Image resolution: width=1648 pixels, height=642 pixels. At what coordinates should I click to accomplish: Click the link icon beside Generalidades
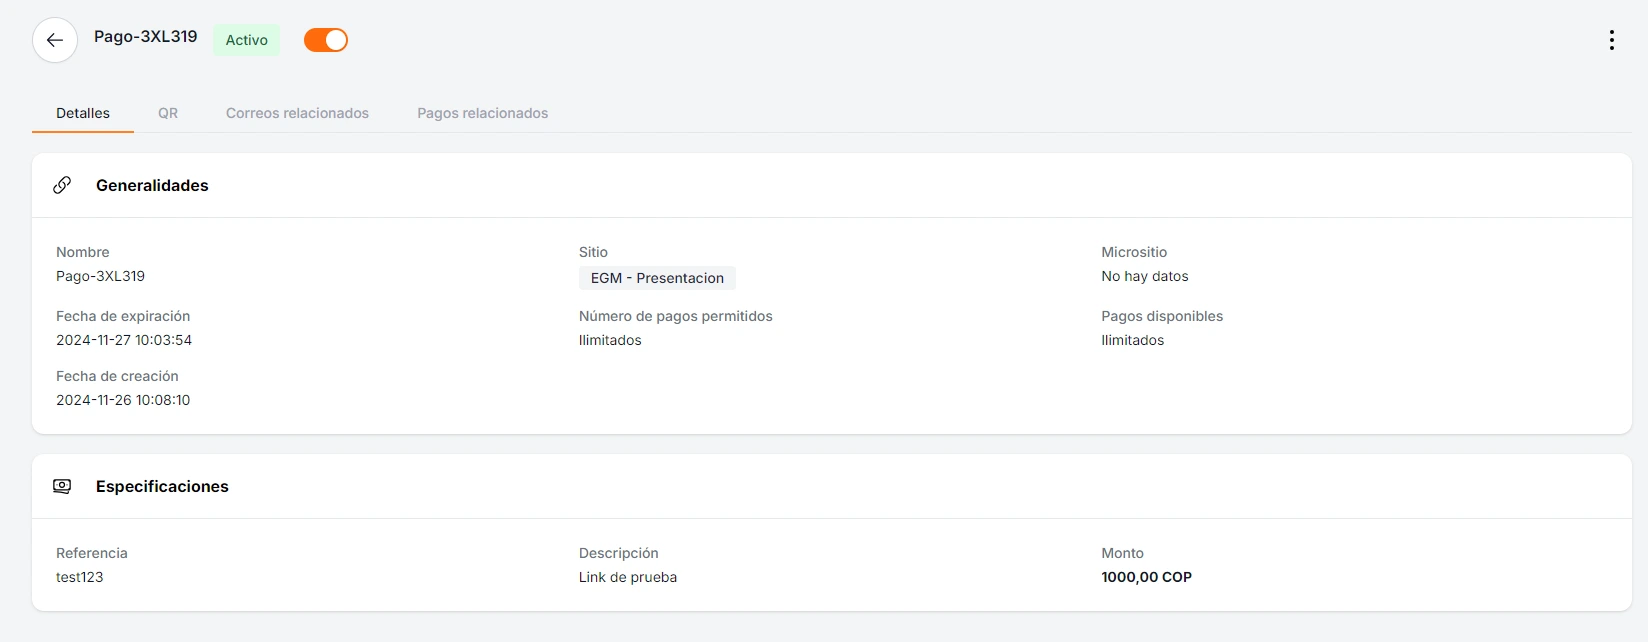tap(62, 185)
